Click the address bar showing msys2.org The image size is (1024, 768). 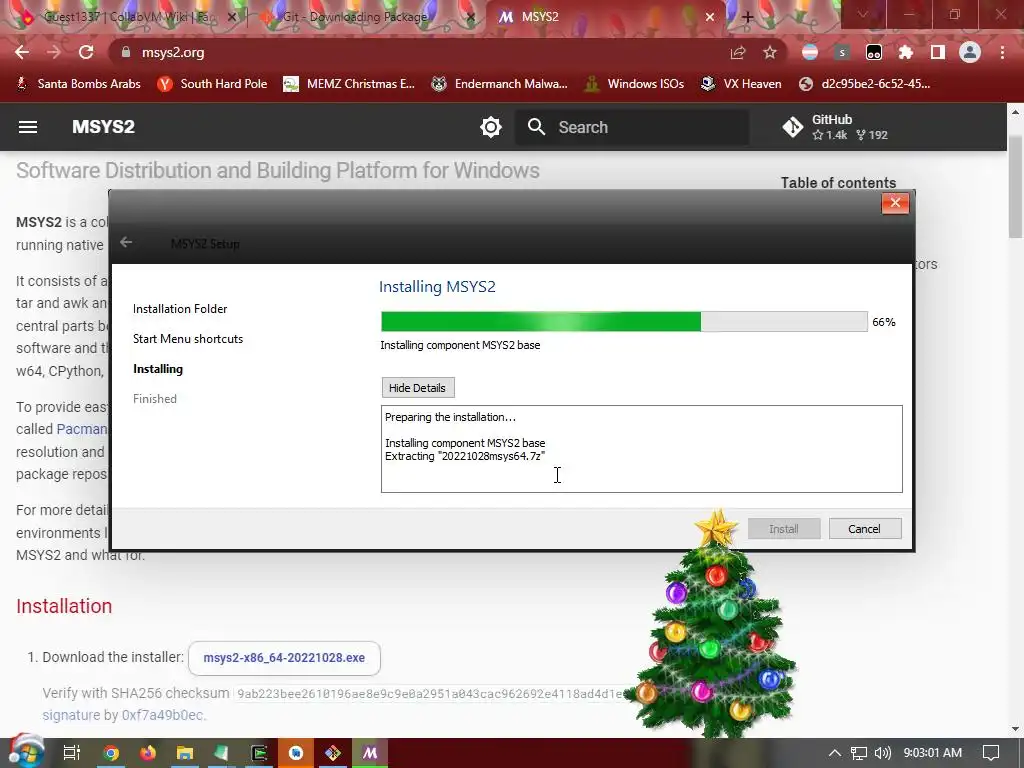418,52
